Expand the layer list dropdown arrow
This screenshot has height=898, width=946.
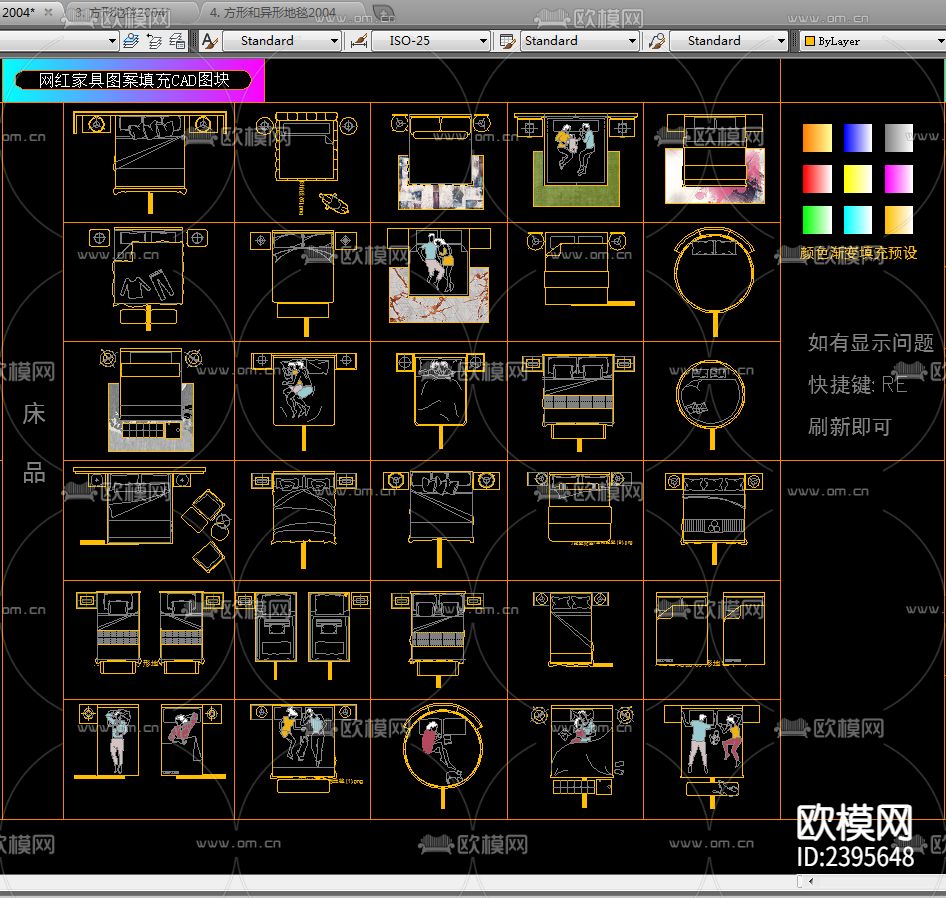(112, 41)
